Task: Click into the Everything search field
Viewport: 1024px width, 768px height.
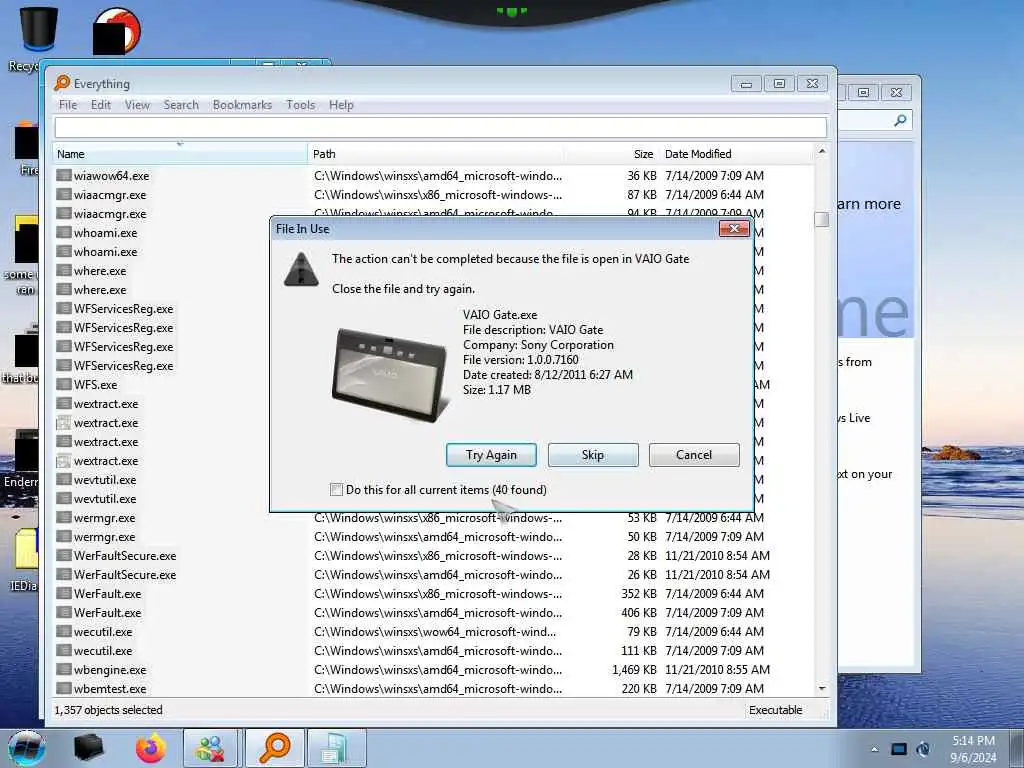Action: click(441, 127)
